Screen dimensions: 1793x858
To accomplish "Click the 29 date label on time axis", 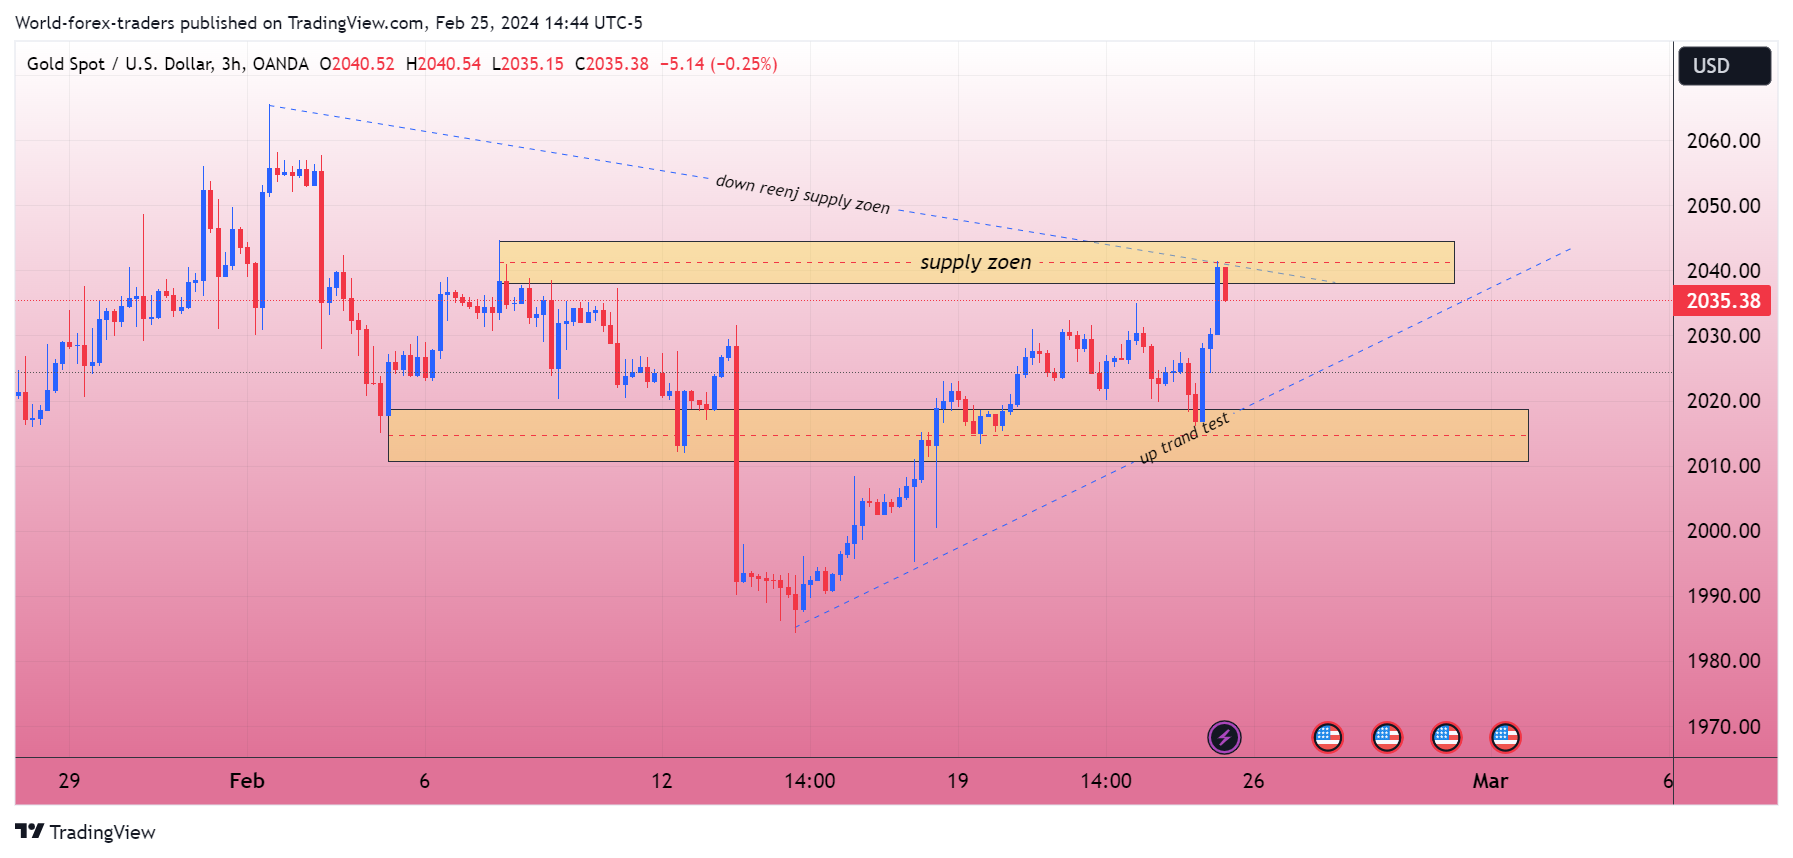I will pyautogui.click(x=69, y=781).
